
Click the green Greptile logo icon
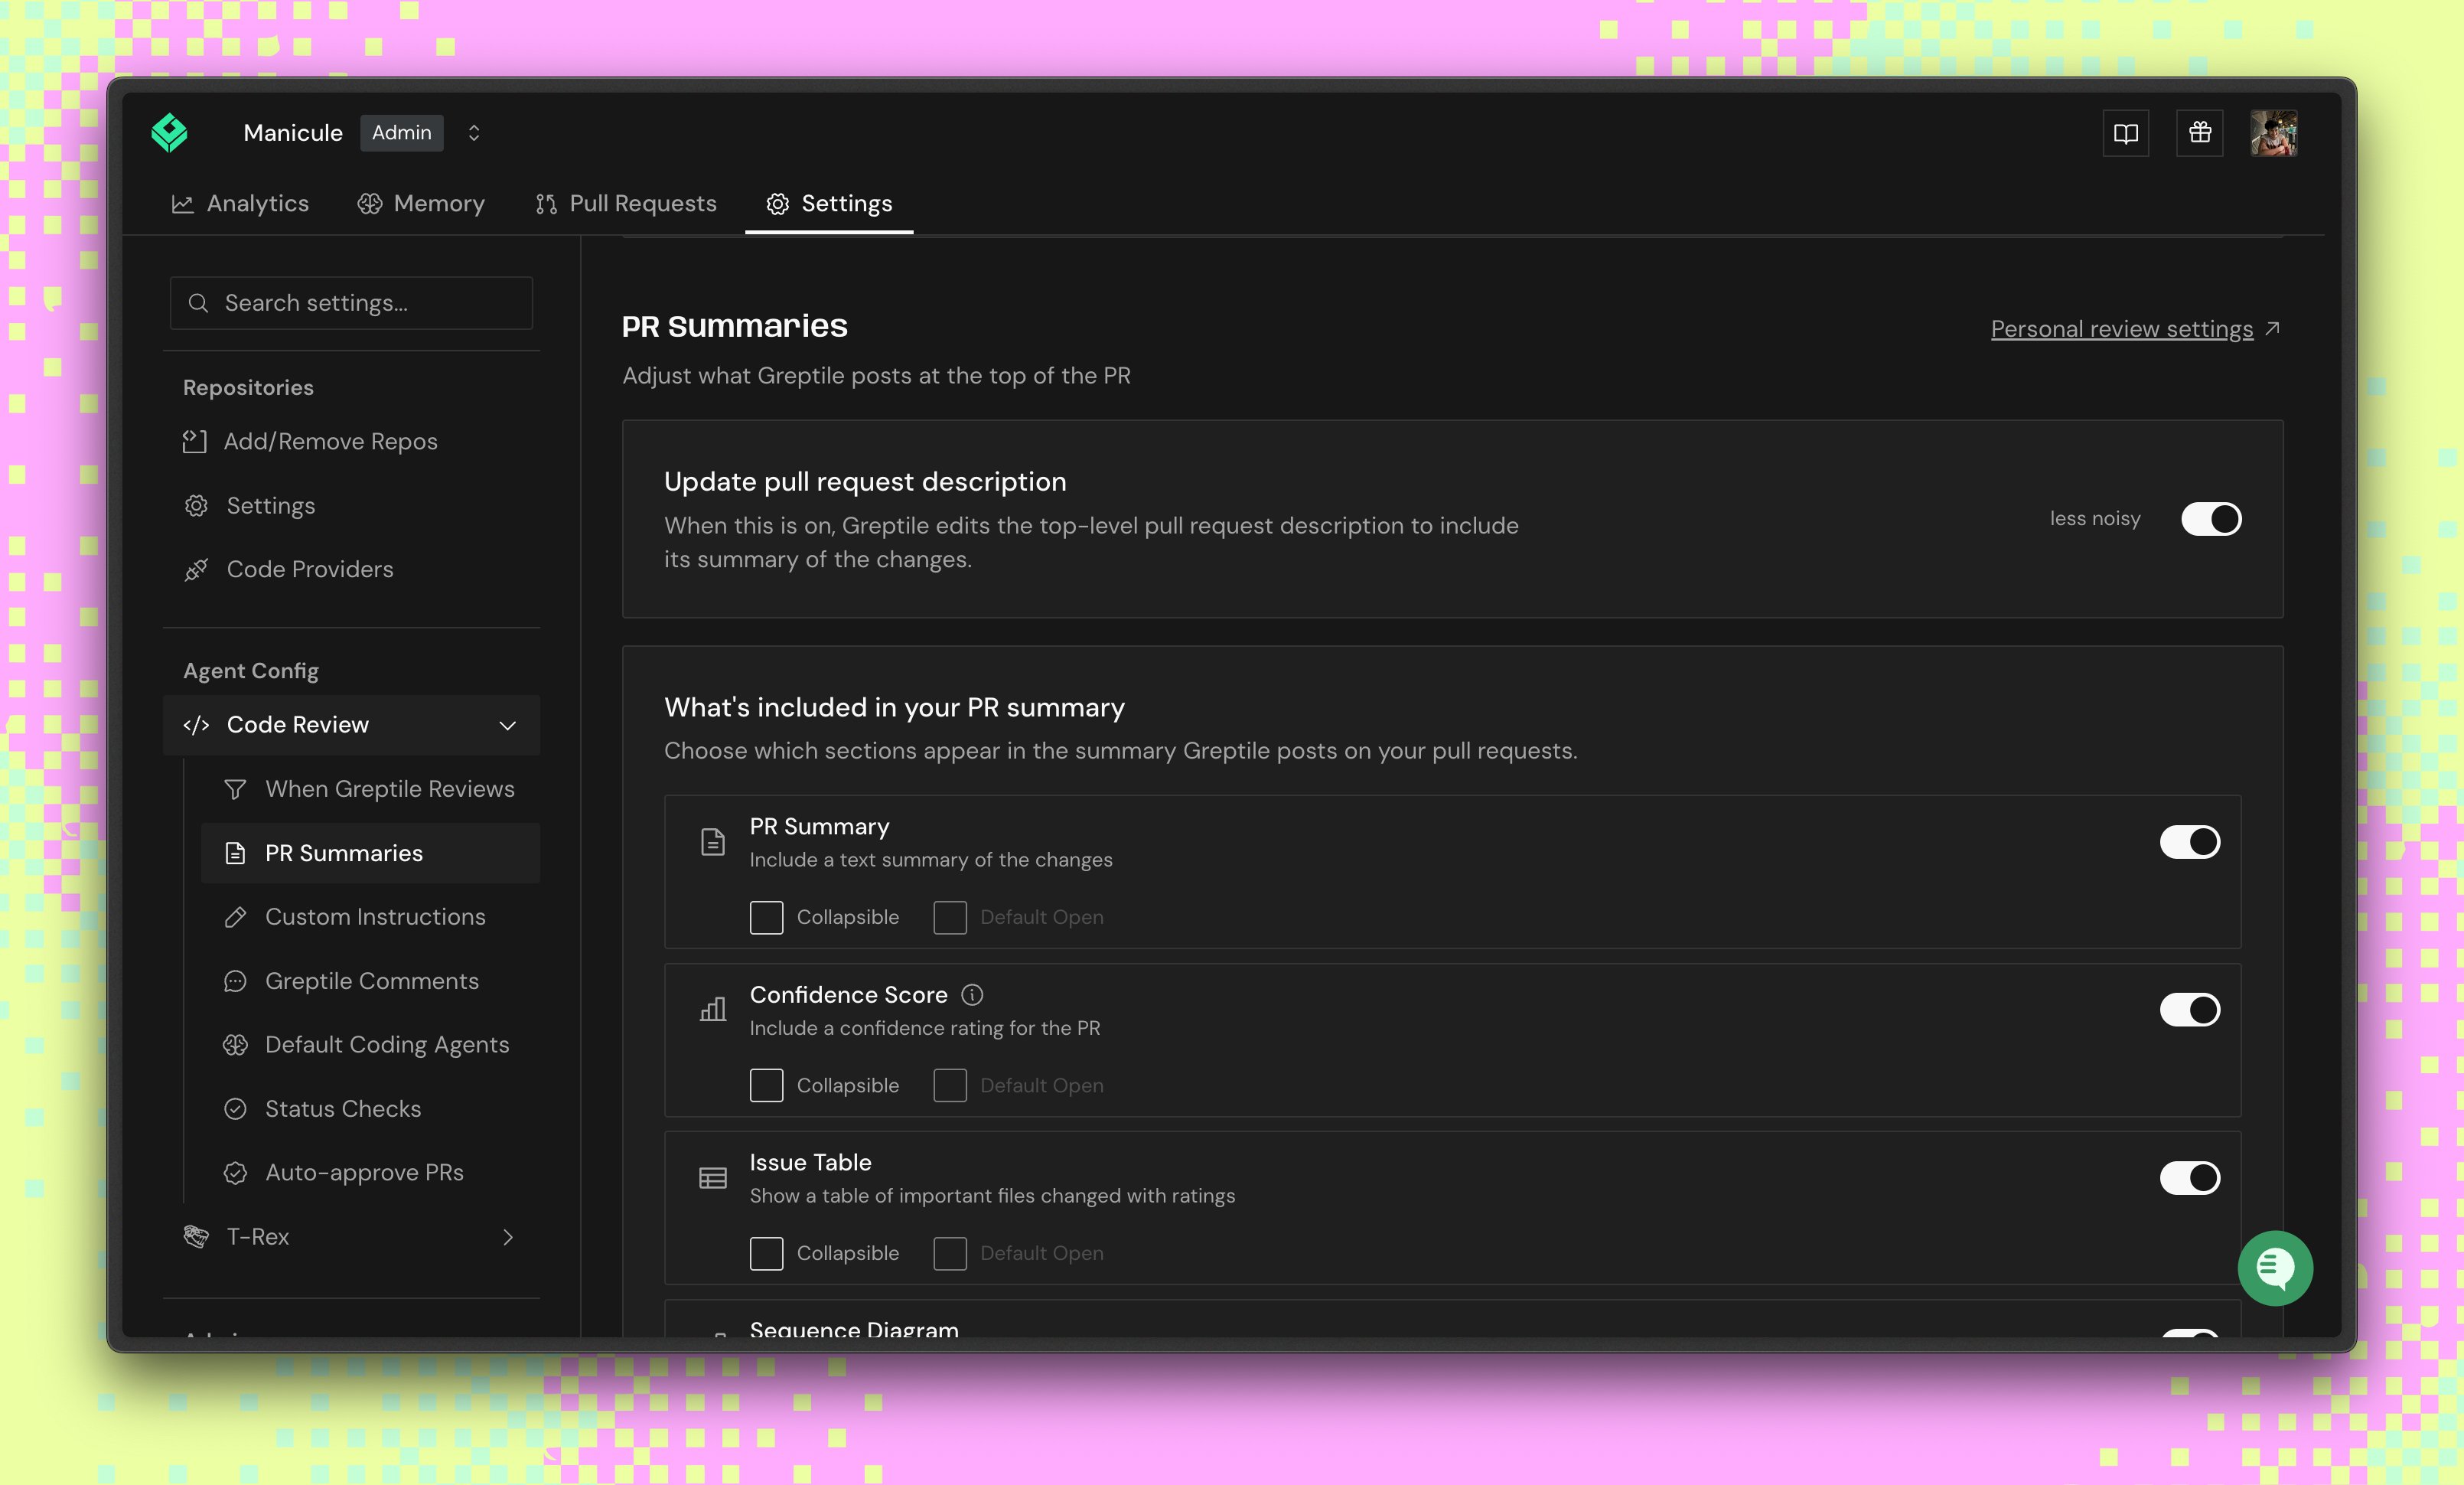click(170, 133)
